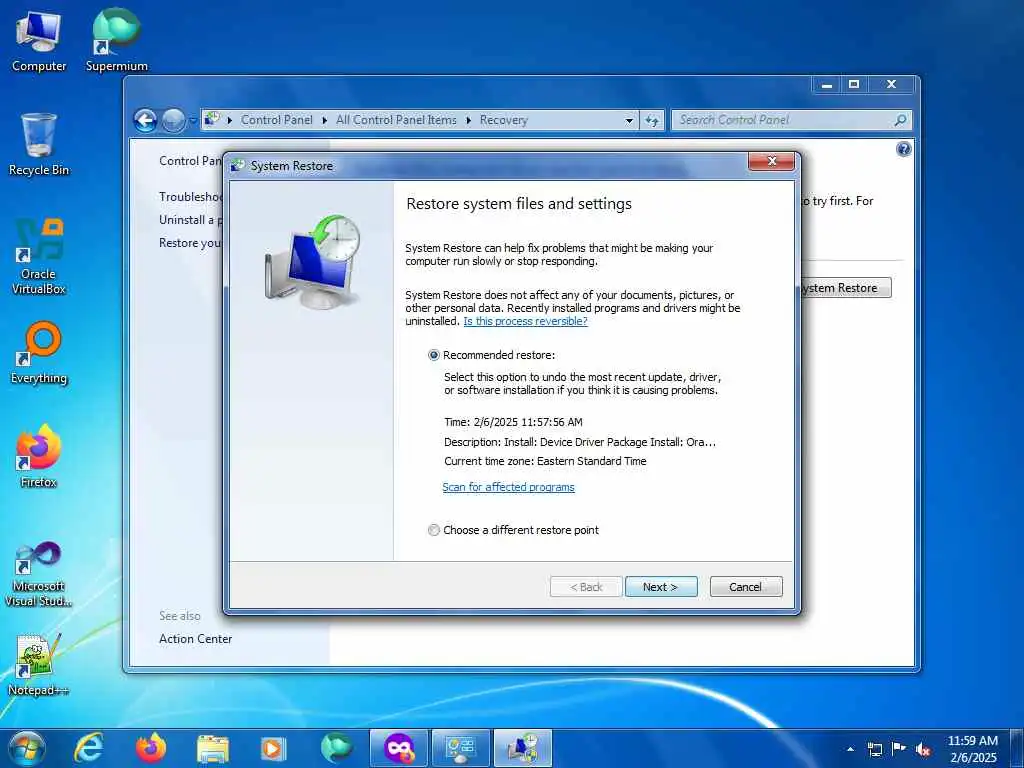The width and height of the screenshot is (1024, 768).
Task: Open Microsoft Visual Studio desktop shortcut
Action: click(x=39, y=574)
